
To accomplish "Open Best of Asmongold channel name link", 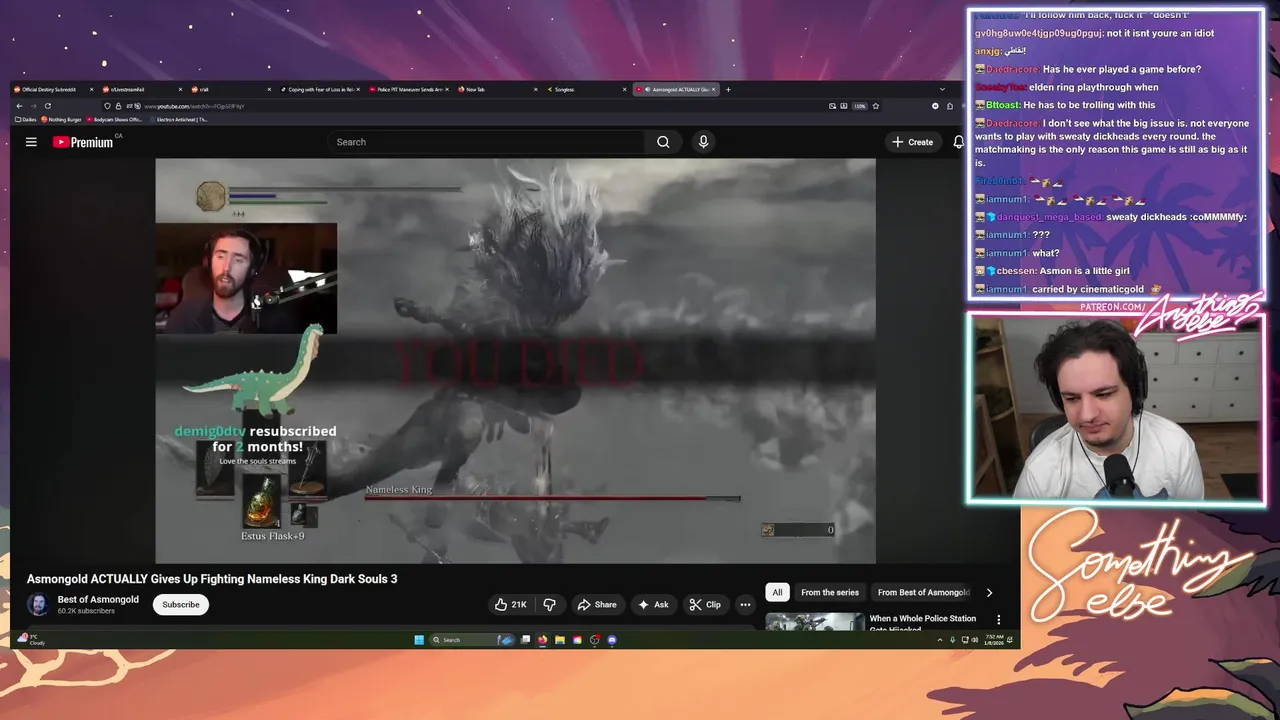I will click(x=98, y=599).
